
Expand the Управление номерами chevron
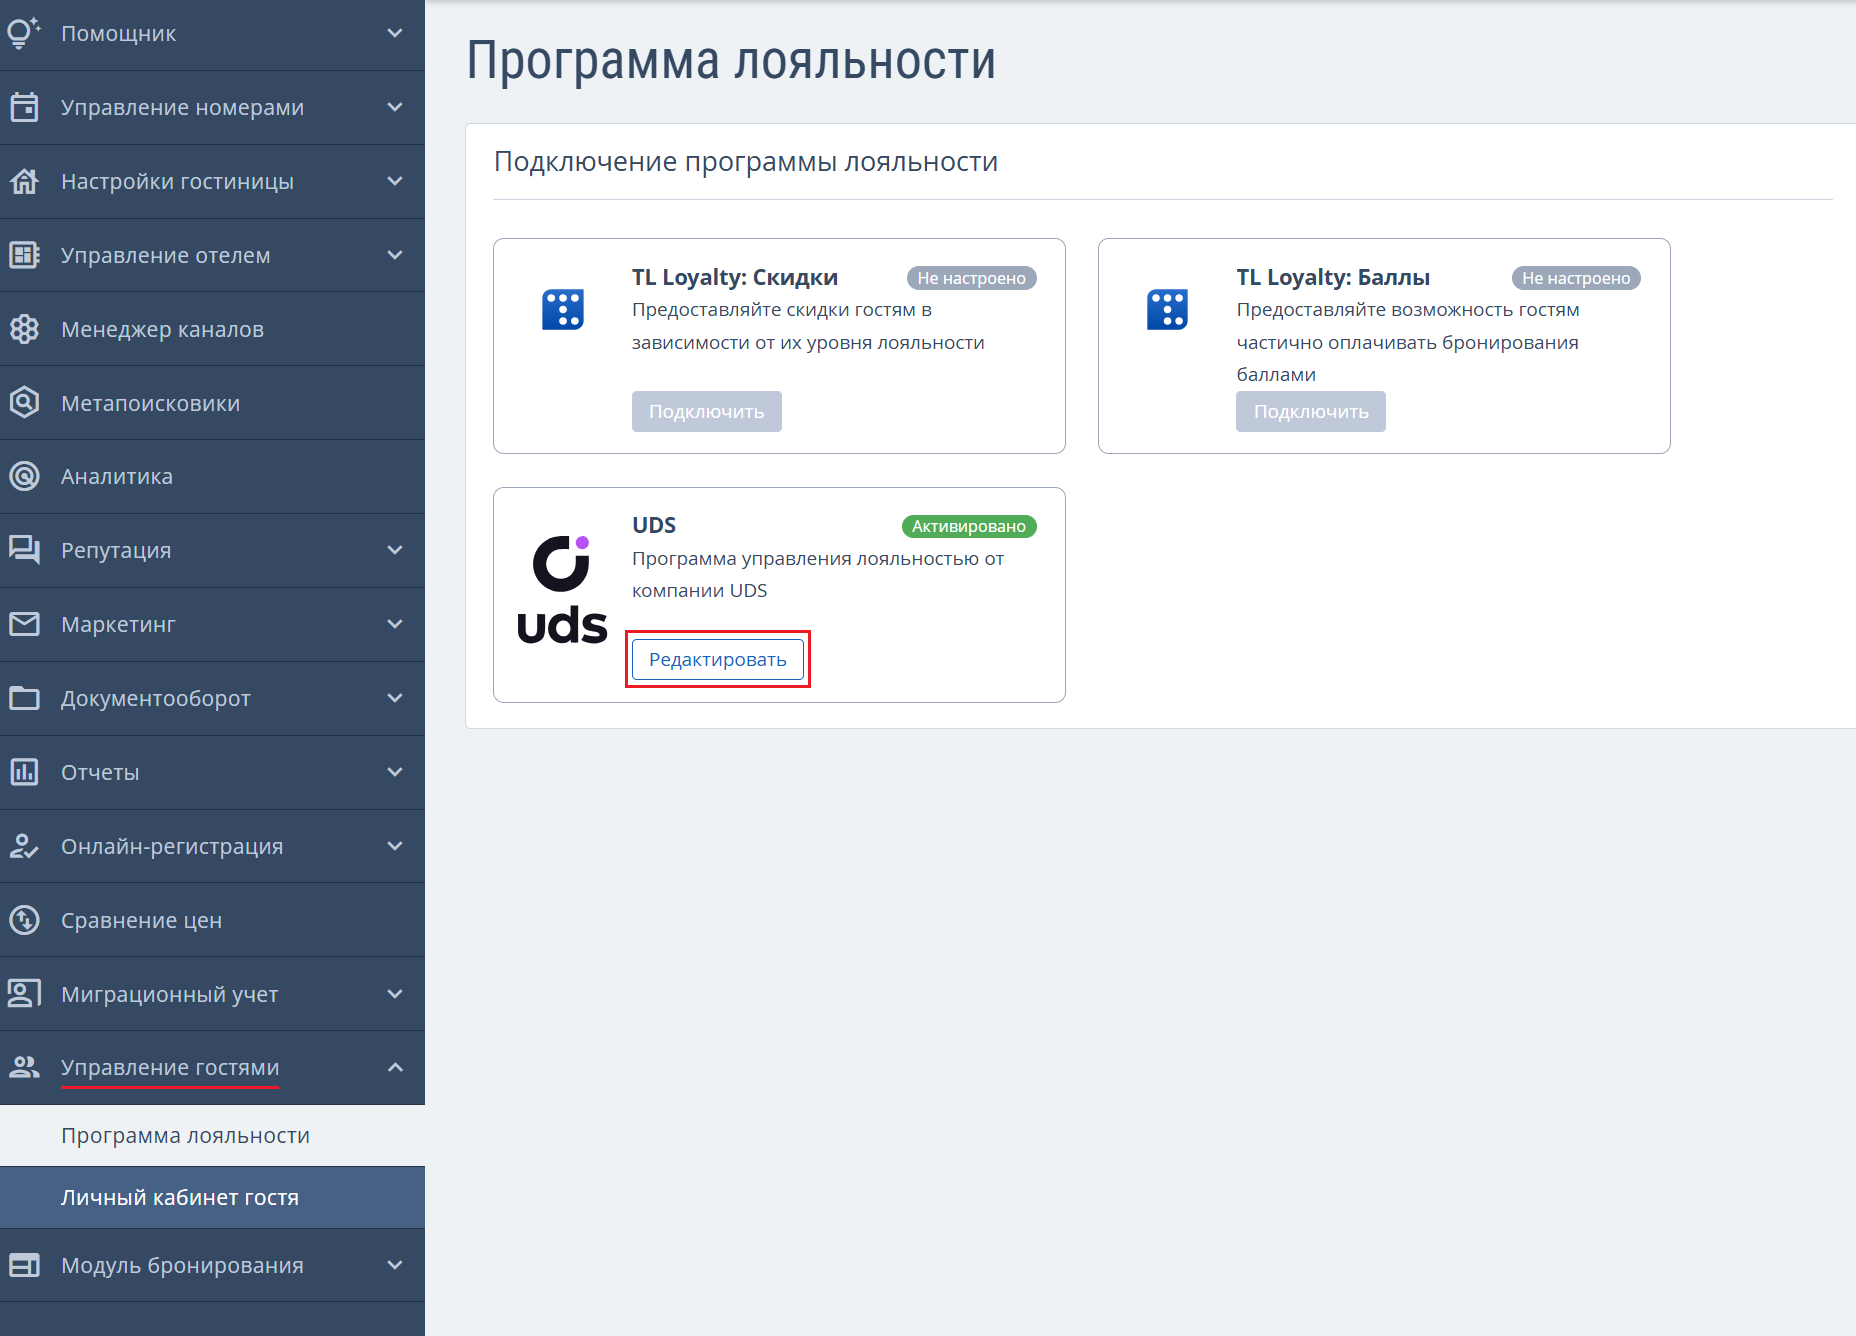tap(395, 107)
